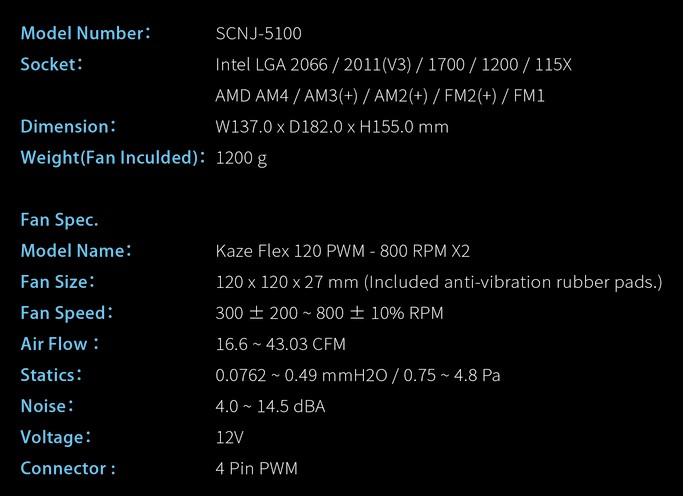Click the Weight(Fan Inculded) label
Viewport: 683px width, 496px height.
click(x=113, y=158)
